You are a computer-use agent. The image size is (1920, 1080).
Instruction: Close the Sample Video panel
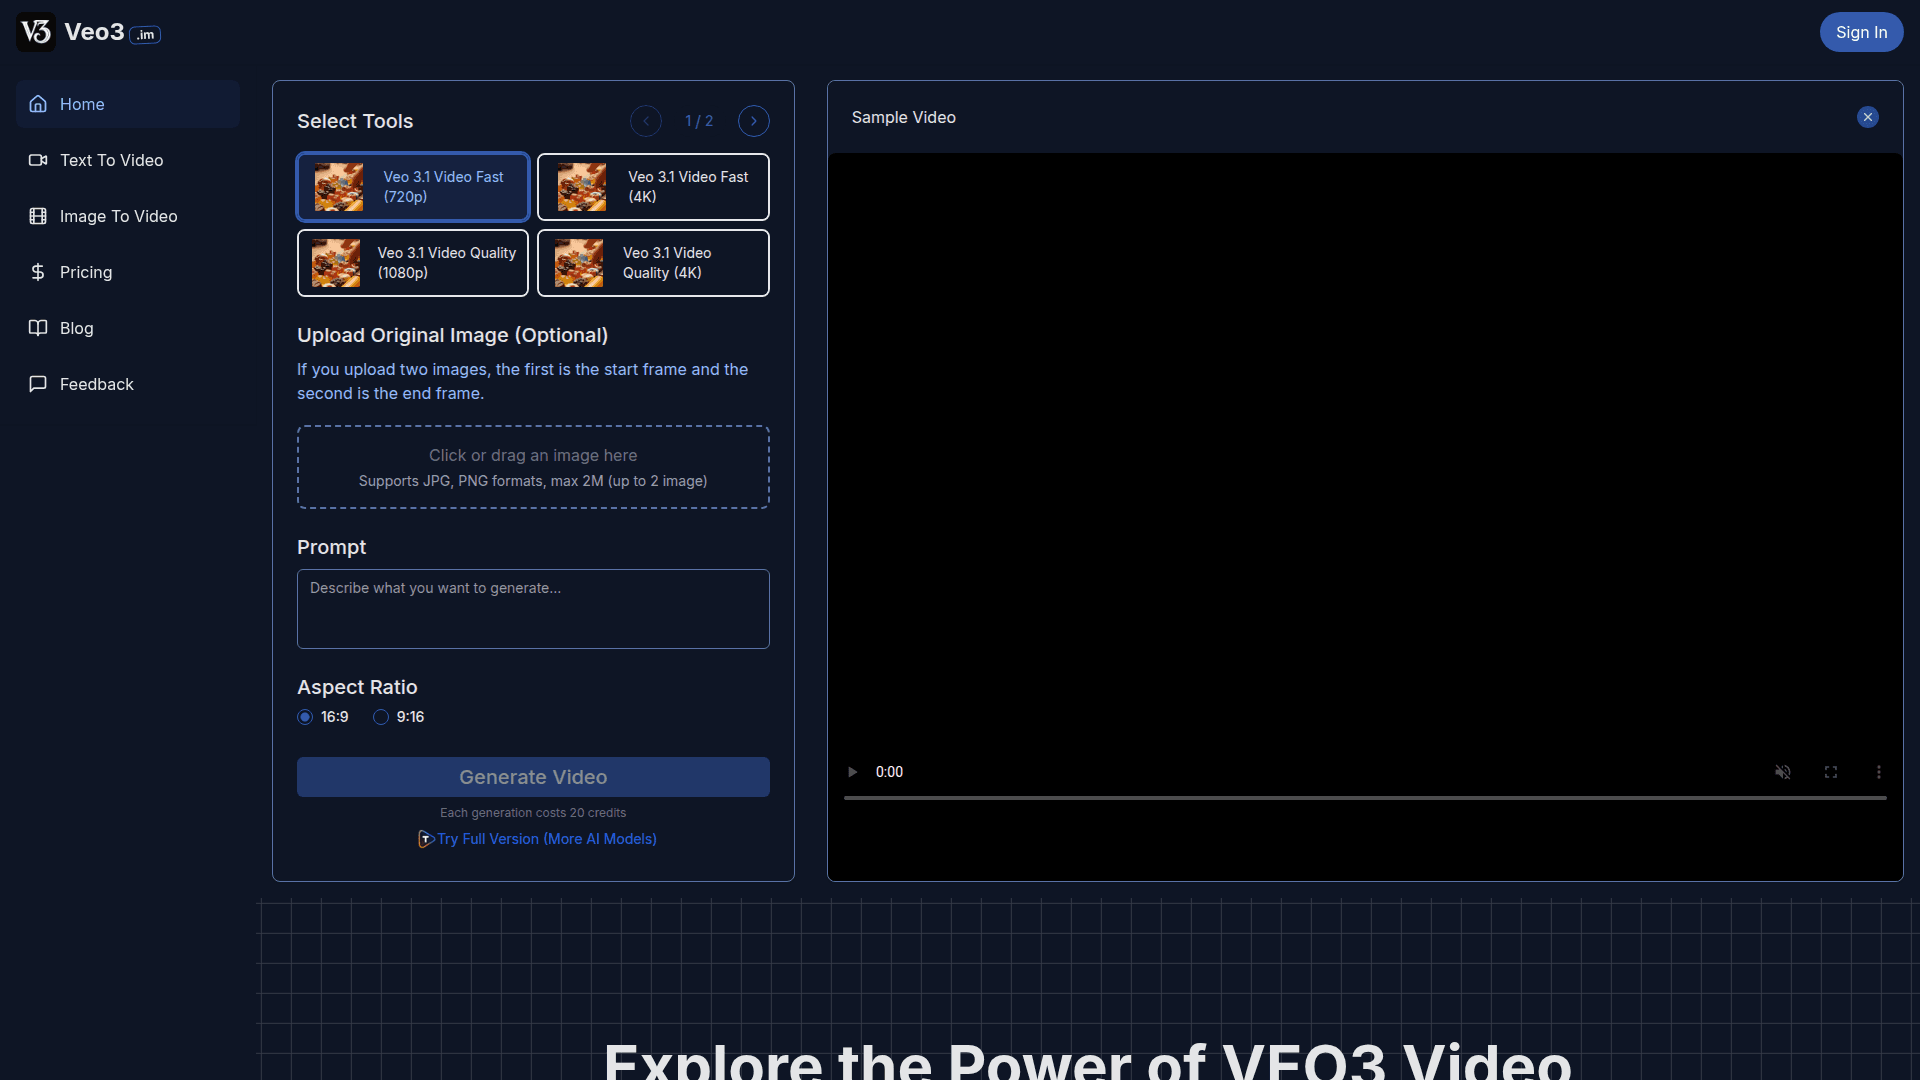pos(1868,117)
